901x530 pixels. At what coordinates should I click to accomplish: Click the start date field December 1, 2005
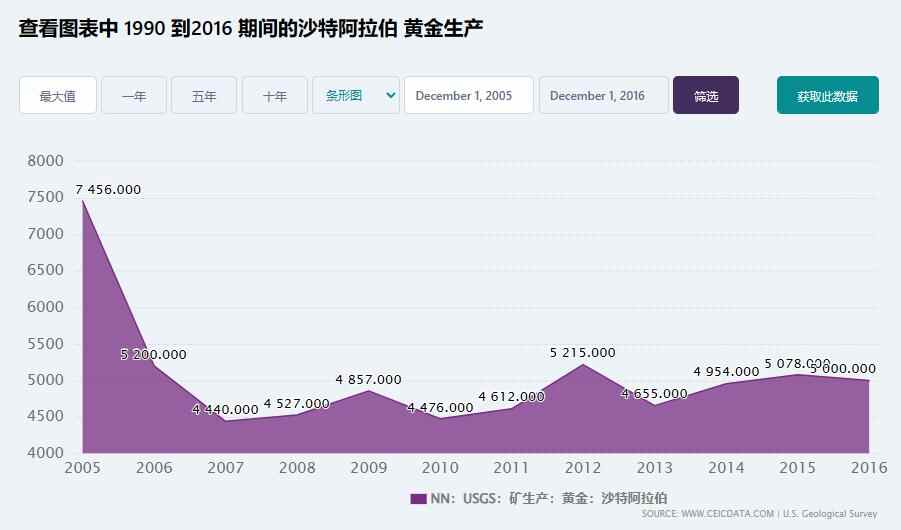coord(468,96)
